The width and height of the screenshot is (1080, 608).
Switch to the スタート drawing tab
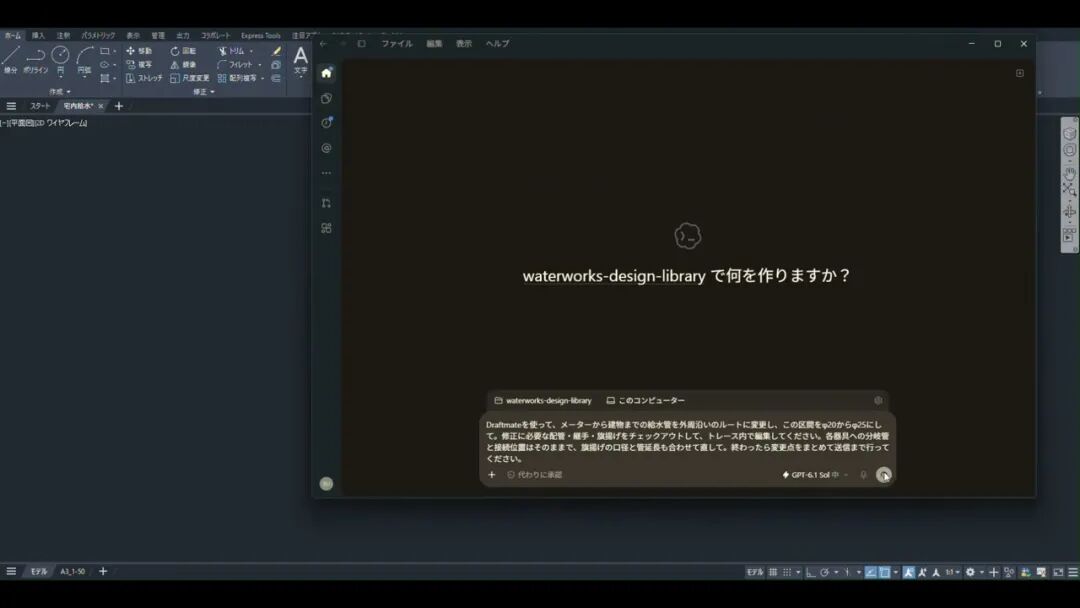tap(40, 106)
